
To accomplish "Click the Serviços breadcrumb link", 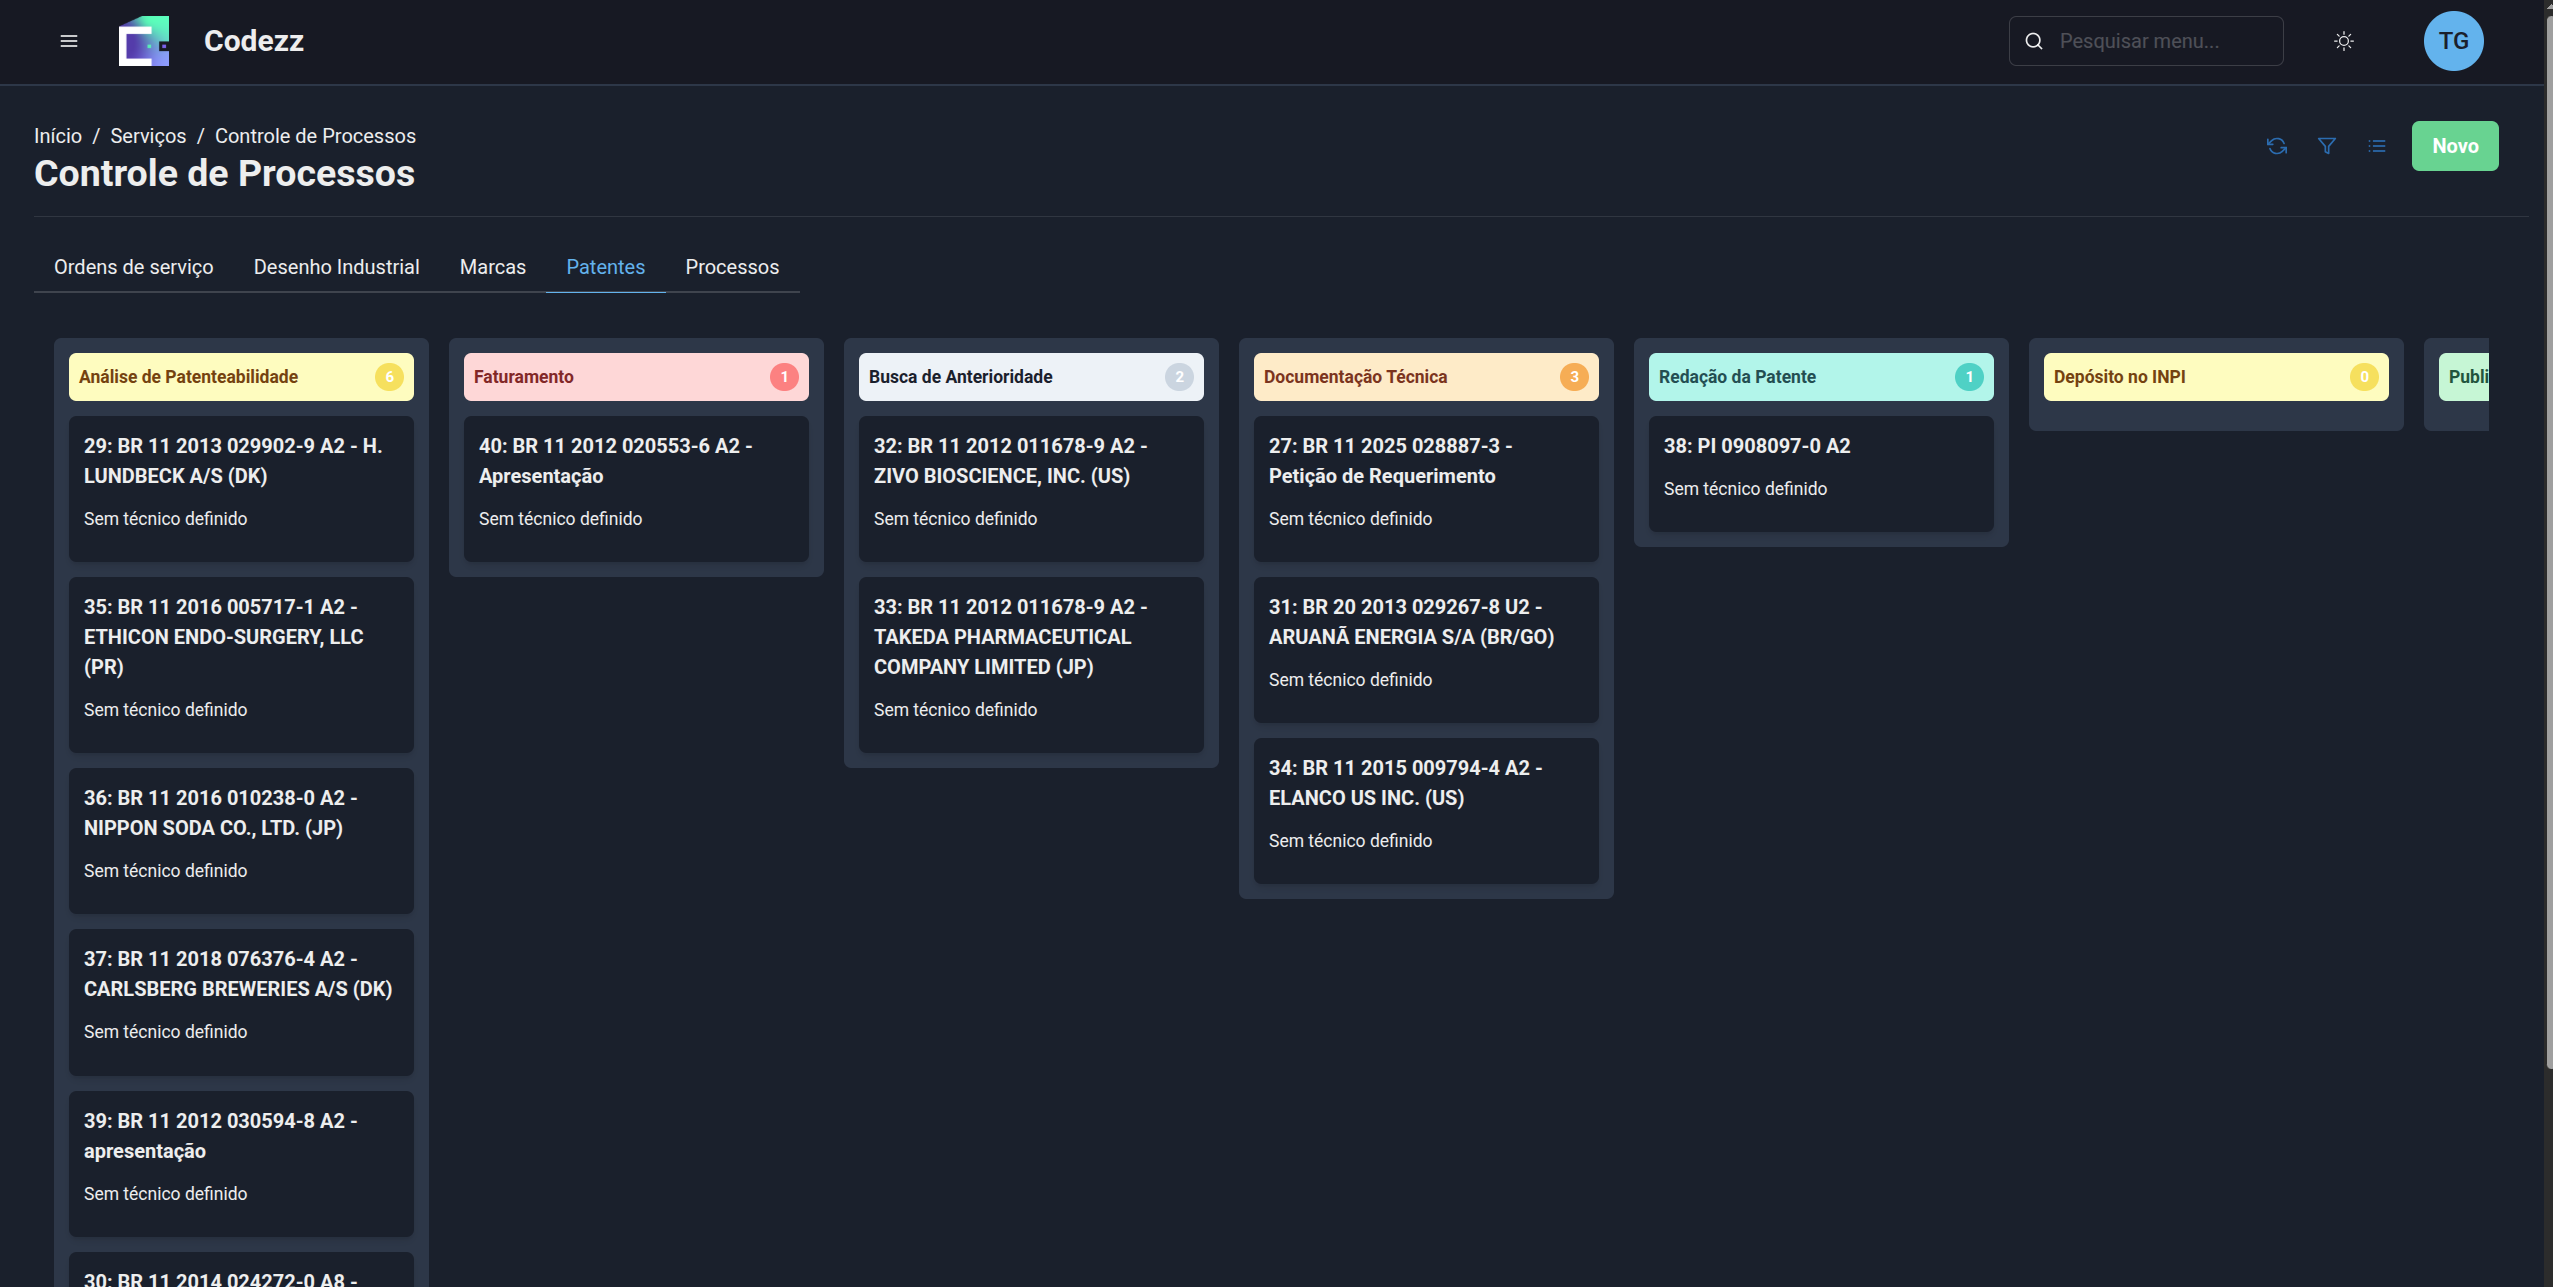I will 148,136.
